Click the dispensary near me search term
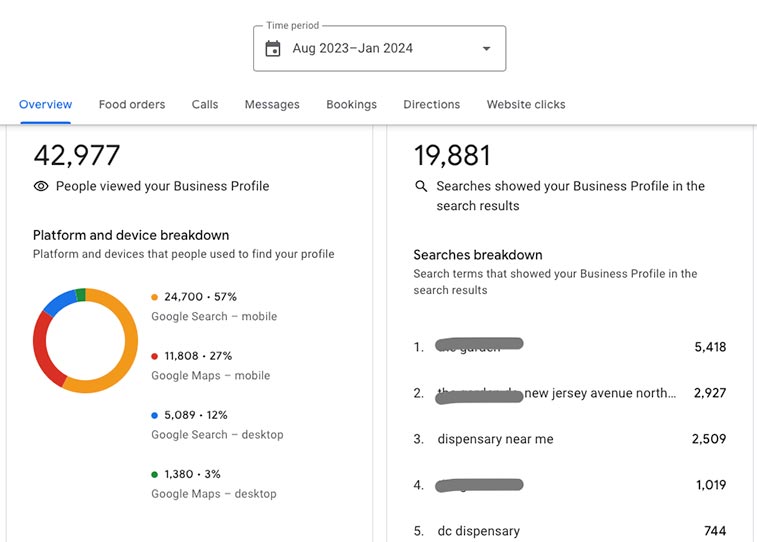 click(x=495, y=439)
